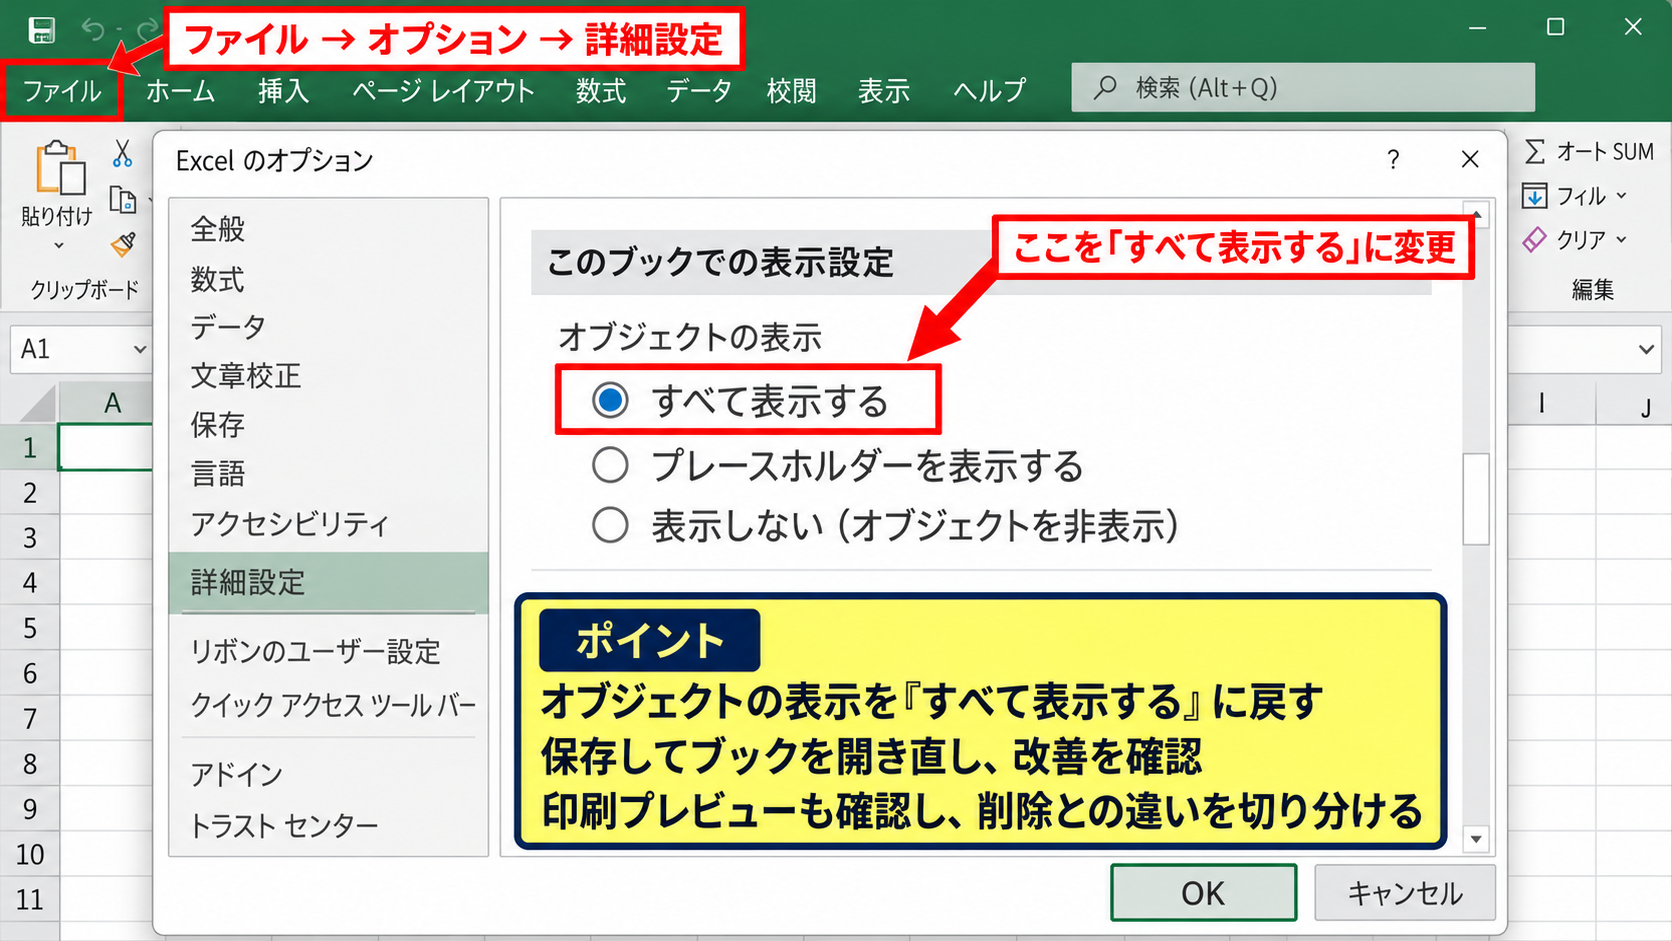This screenshot has height=941, width=1672.
Task: Click the 貼り付け paste icon
Action: (60, 167)
